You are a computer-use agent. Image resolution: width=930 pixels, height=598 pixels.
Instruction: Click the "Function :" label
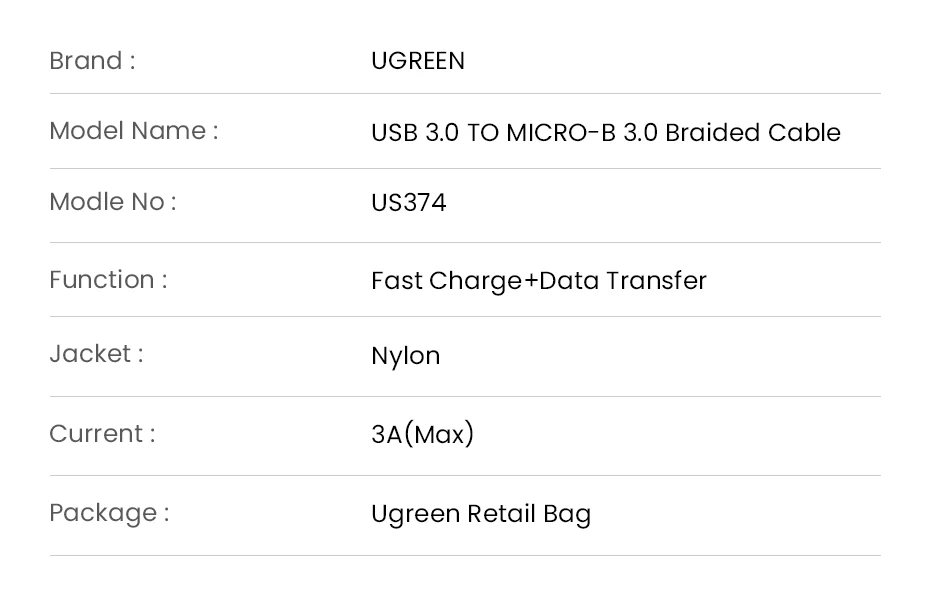click(x=108, y=280)
